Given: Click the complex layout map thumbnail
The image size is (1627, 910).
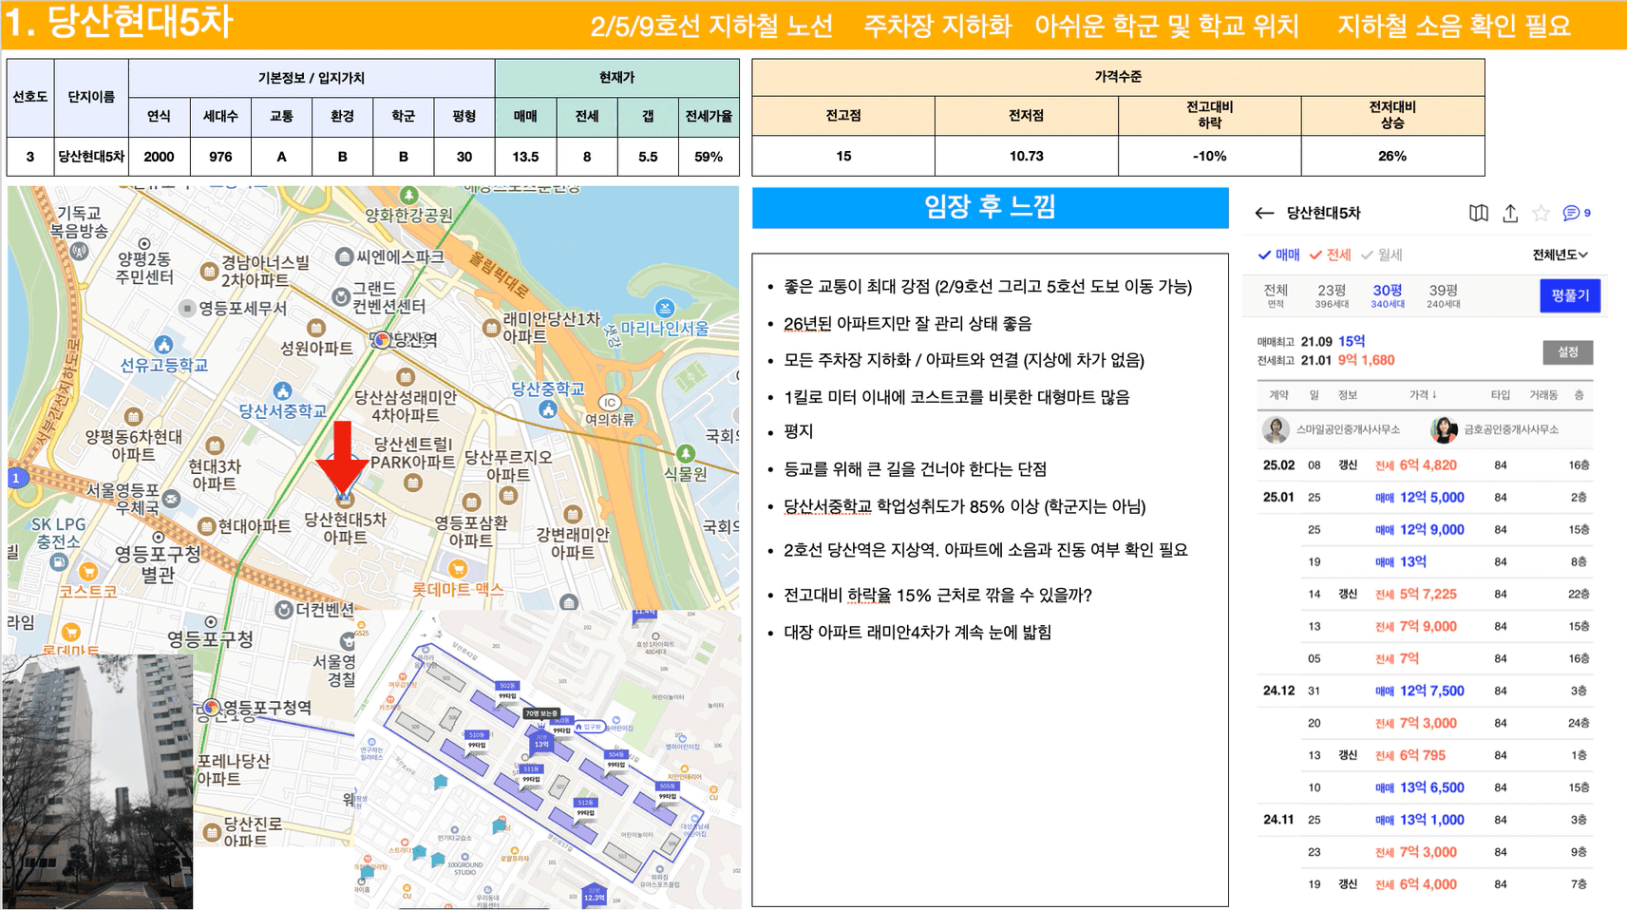Looking at the screenshot, I should [x=548, y=759].
